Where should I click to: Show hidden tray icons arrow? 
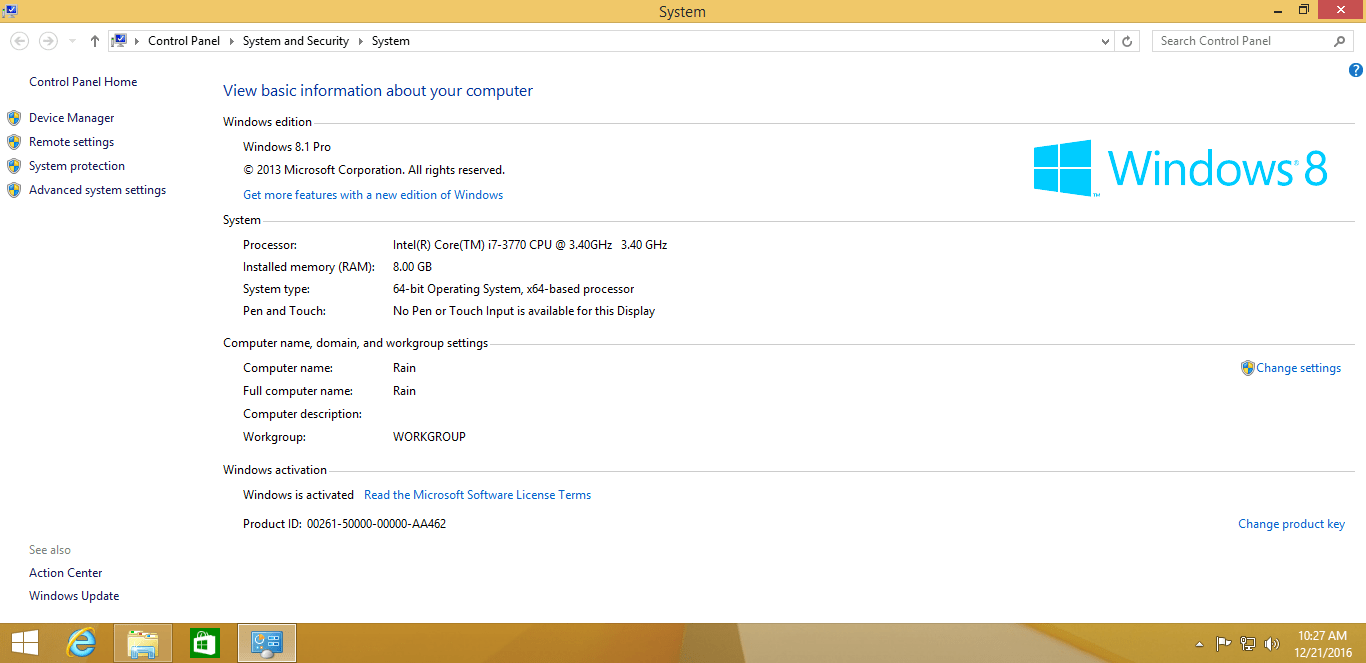click(1200, 644)
